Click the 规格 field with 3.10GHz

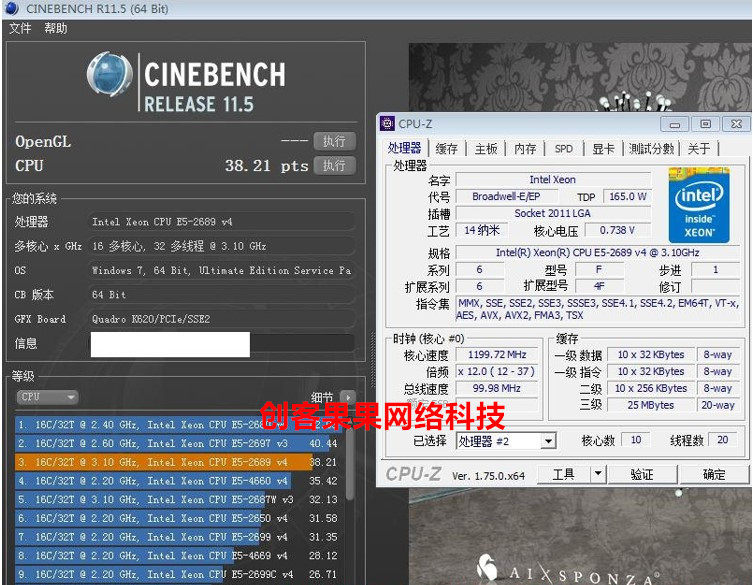597,253
